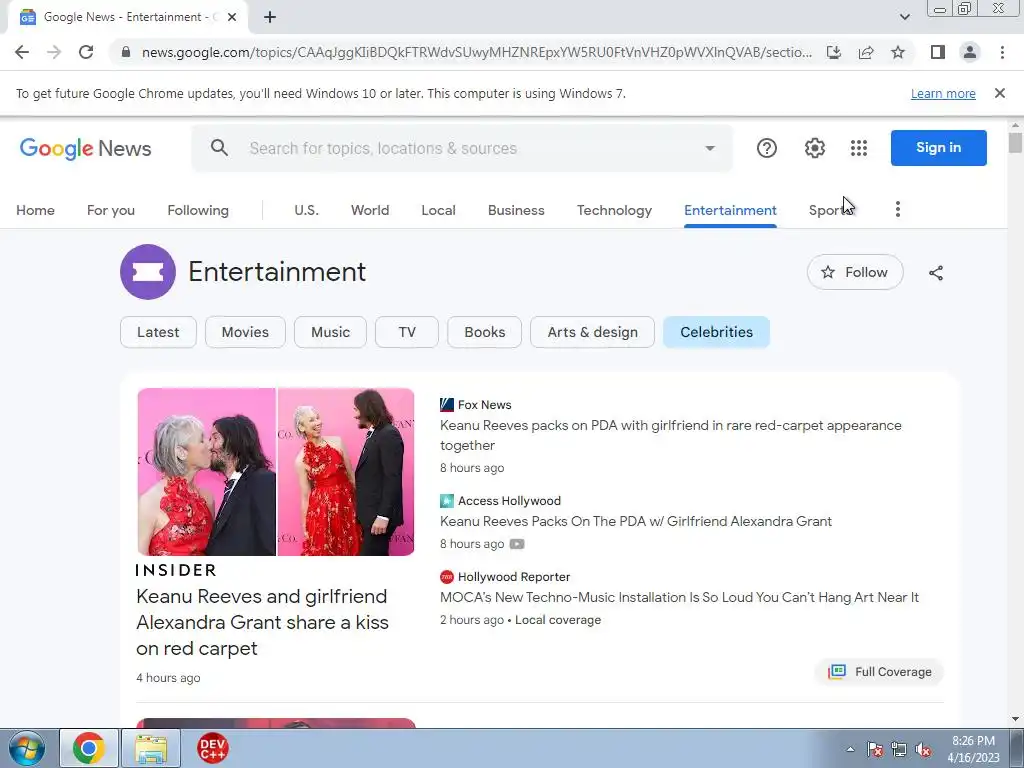Select the Music filter chip
This screenshot has height=768, width=1024.
tap(330, 332)
